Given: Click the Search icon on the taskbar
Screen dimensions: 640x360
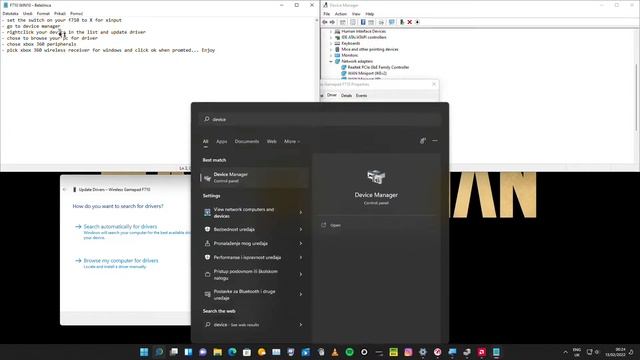Looking at the screenshot, I should click(x=159, y=352).
